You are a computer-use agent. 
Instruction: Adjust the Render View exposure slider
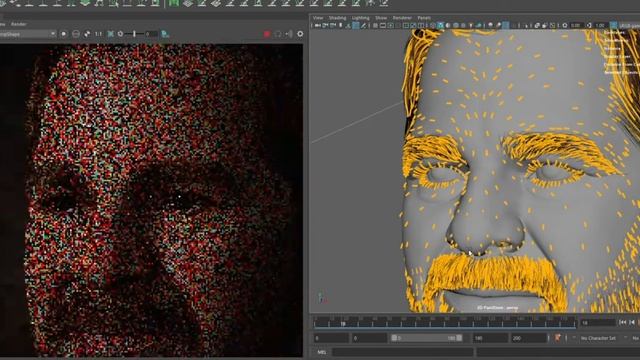133,34
